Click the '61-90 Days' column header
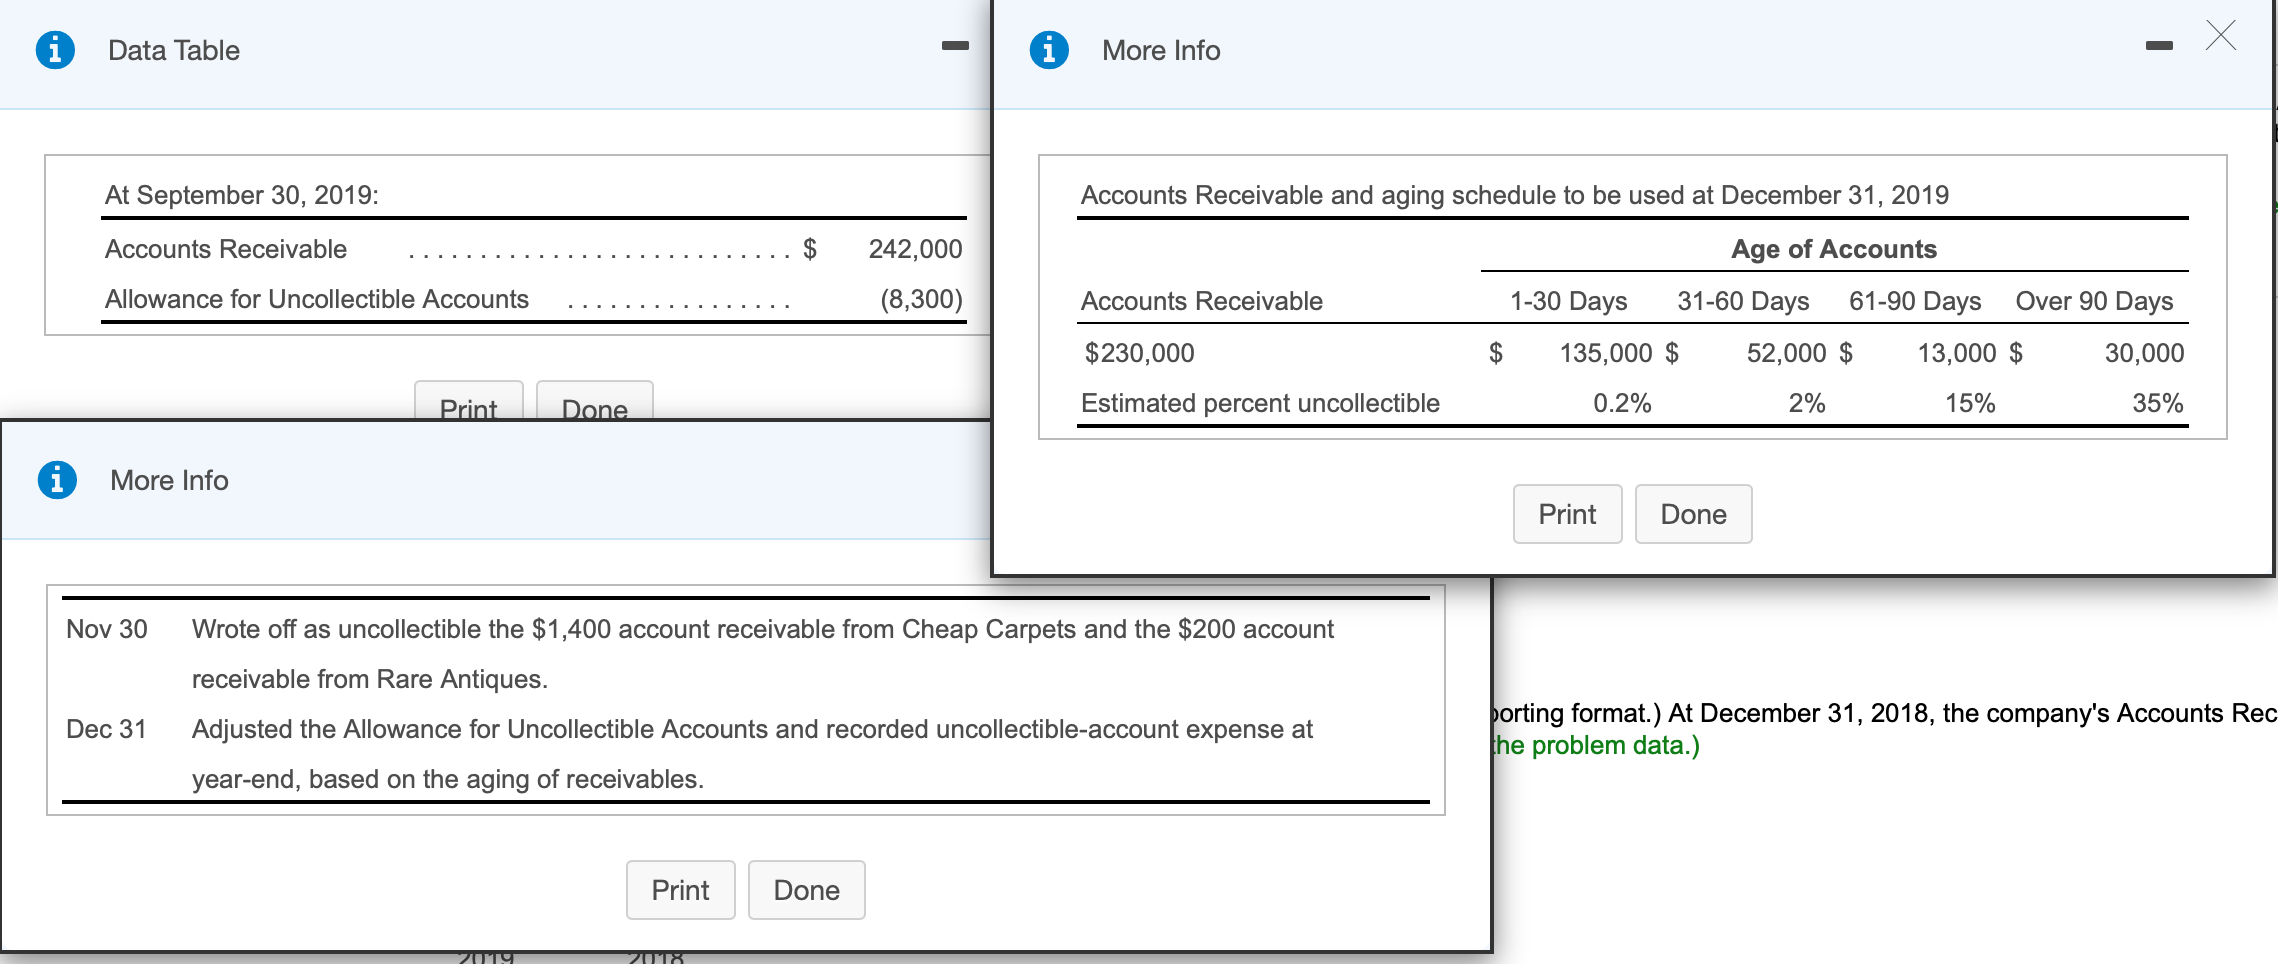This screenshot has height=964, width=2278. tap(1915, 301)
